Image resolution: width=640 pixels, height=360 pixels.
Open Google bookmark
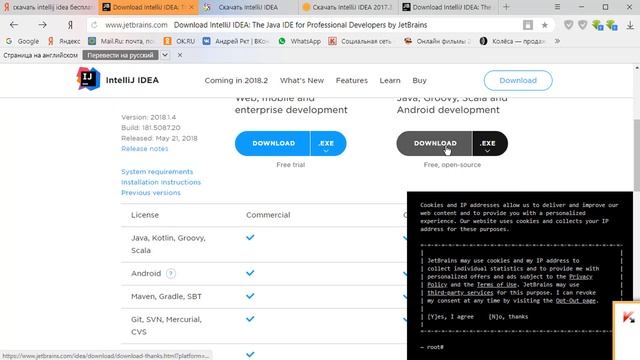(x=22, y=41)
